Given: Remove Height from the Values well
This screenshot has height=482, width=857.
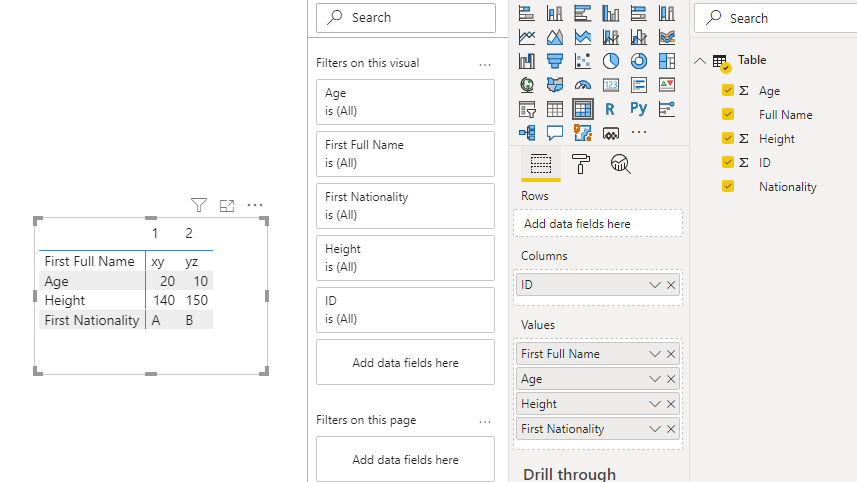Looking at the screenshot, I should click(671, 404).
